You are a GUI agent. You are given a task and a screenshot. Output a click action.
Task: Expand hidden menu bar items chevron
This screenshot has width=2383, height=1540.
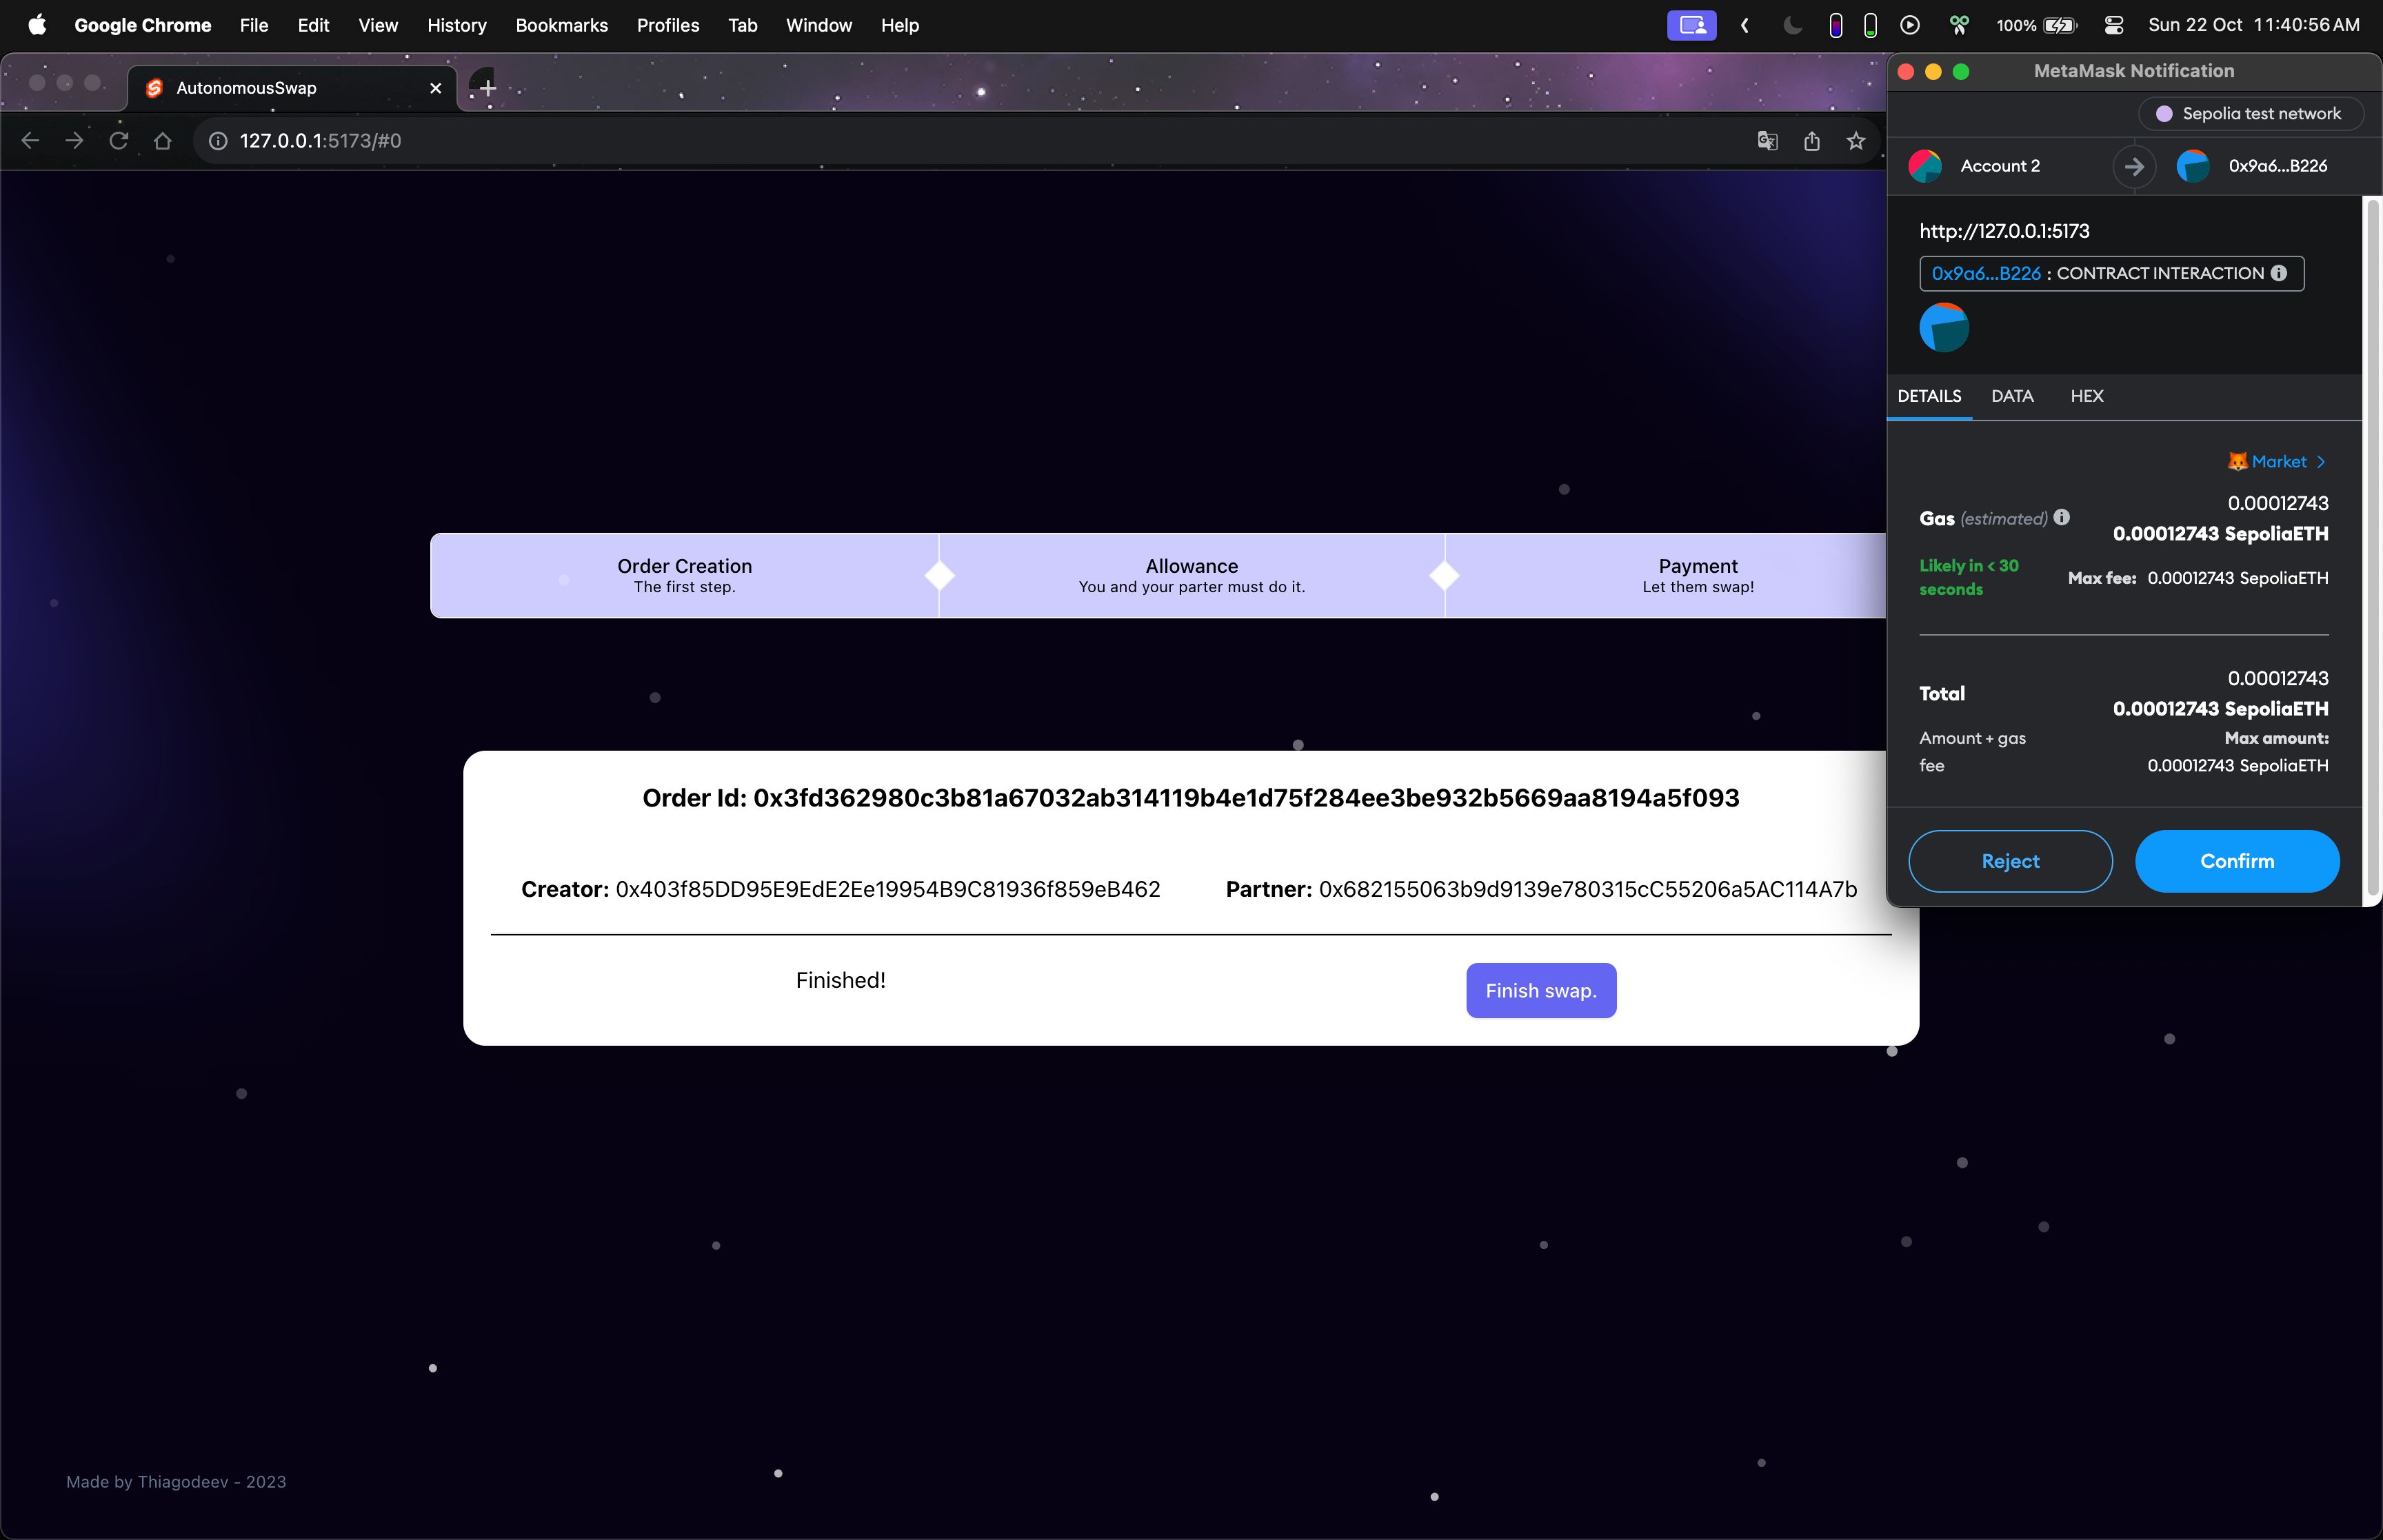1745,25
